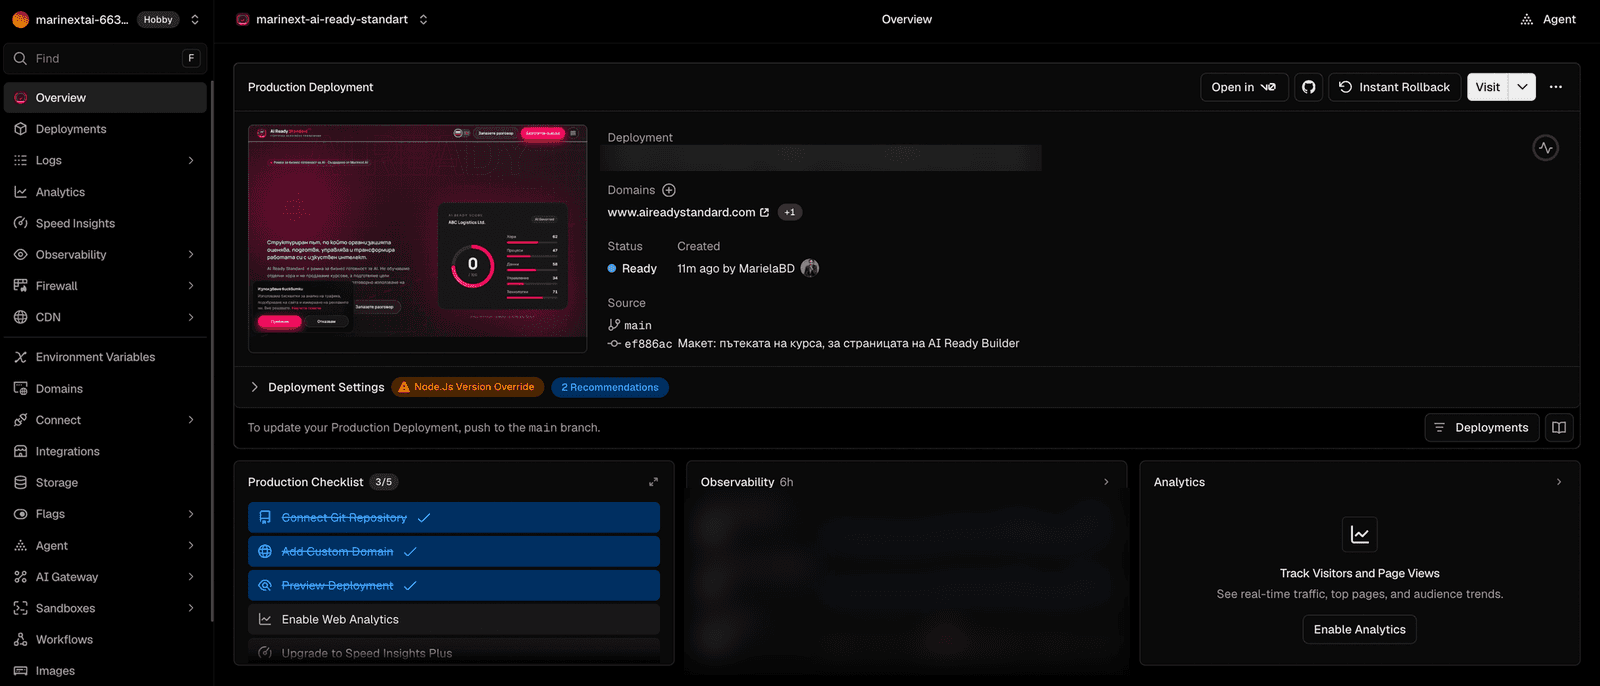Click the Instant Rollback button
Screen dimensions: 1600x686
(1395, 87)
